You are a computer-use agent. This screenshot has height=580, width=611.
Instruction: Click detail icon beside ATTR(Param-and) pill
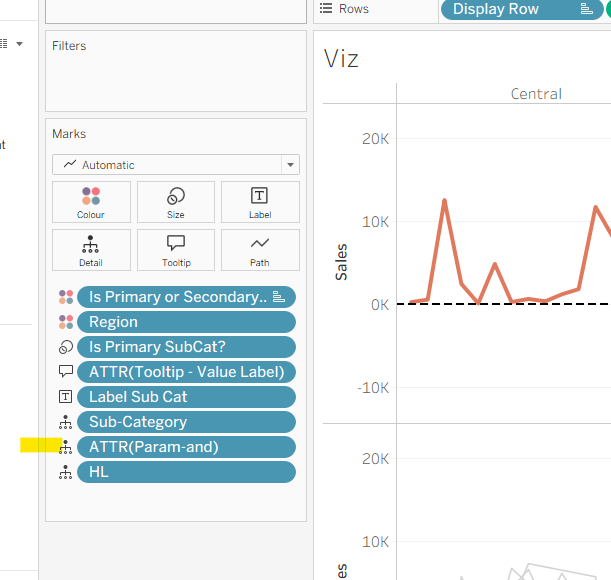point(66,447)
